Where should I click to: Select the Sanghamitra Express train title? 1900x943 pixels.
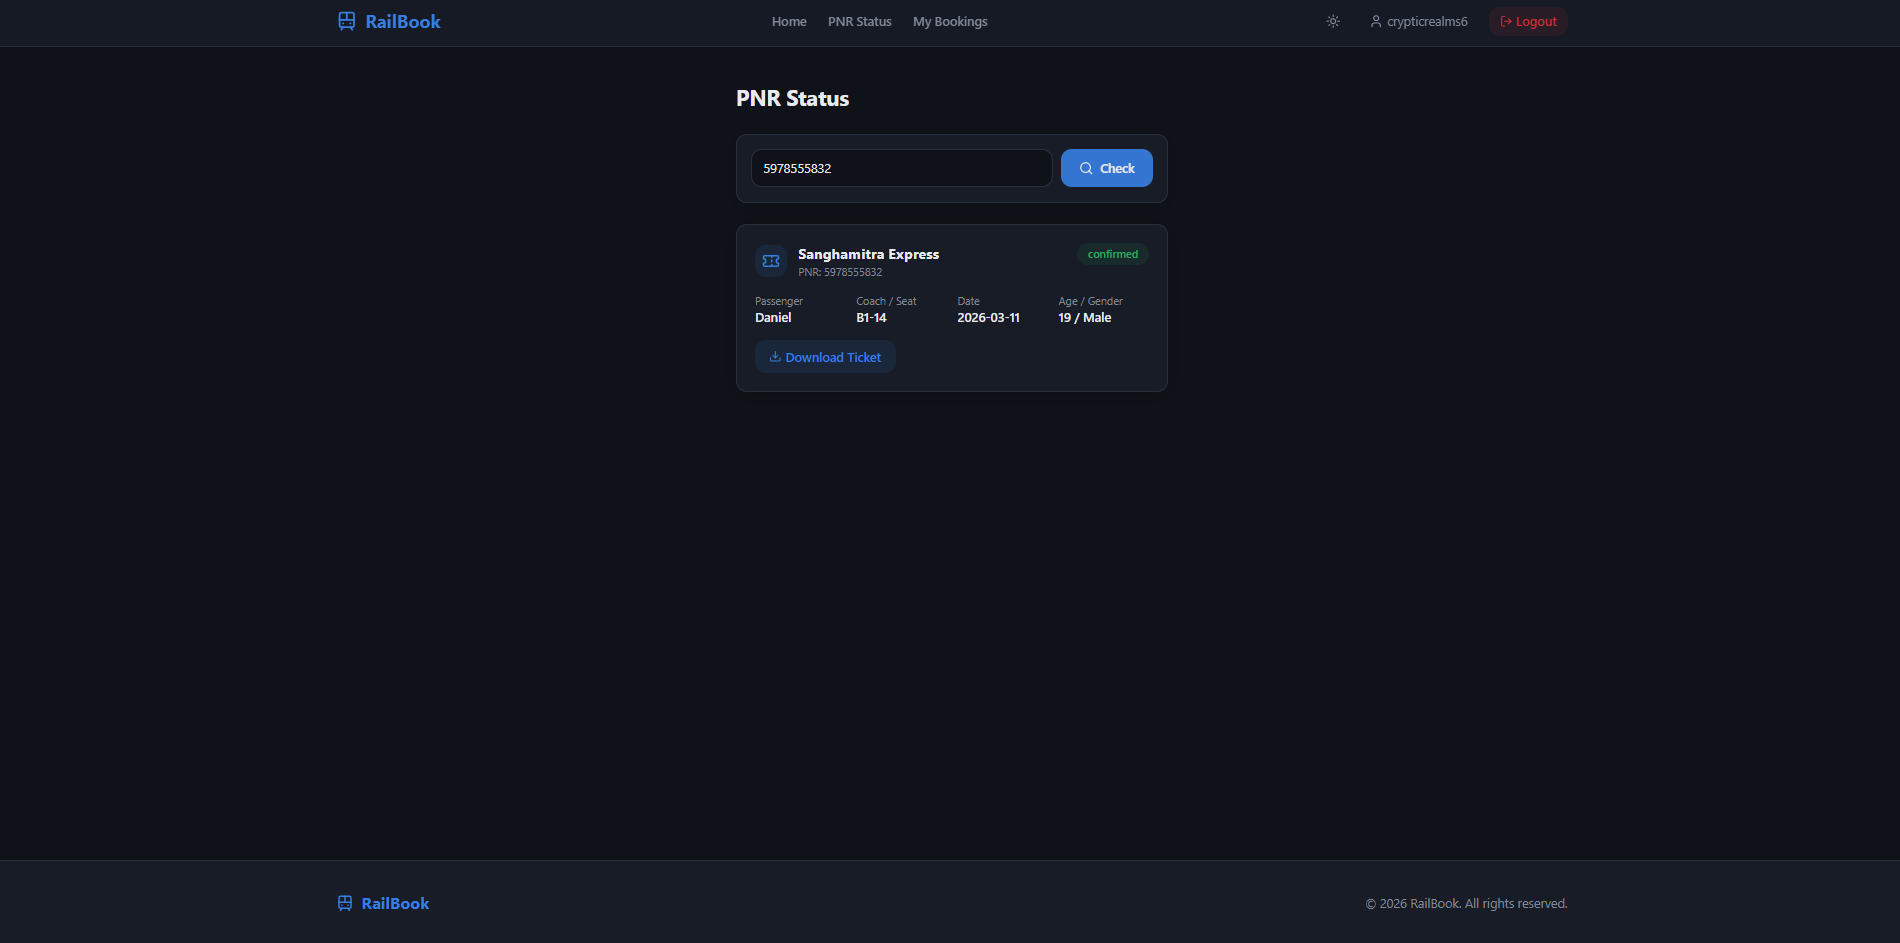click(x=868, y=254)
